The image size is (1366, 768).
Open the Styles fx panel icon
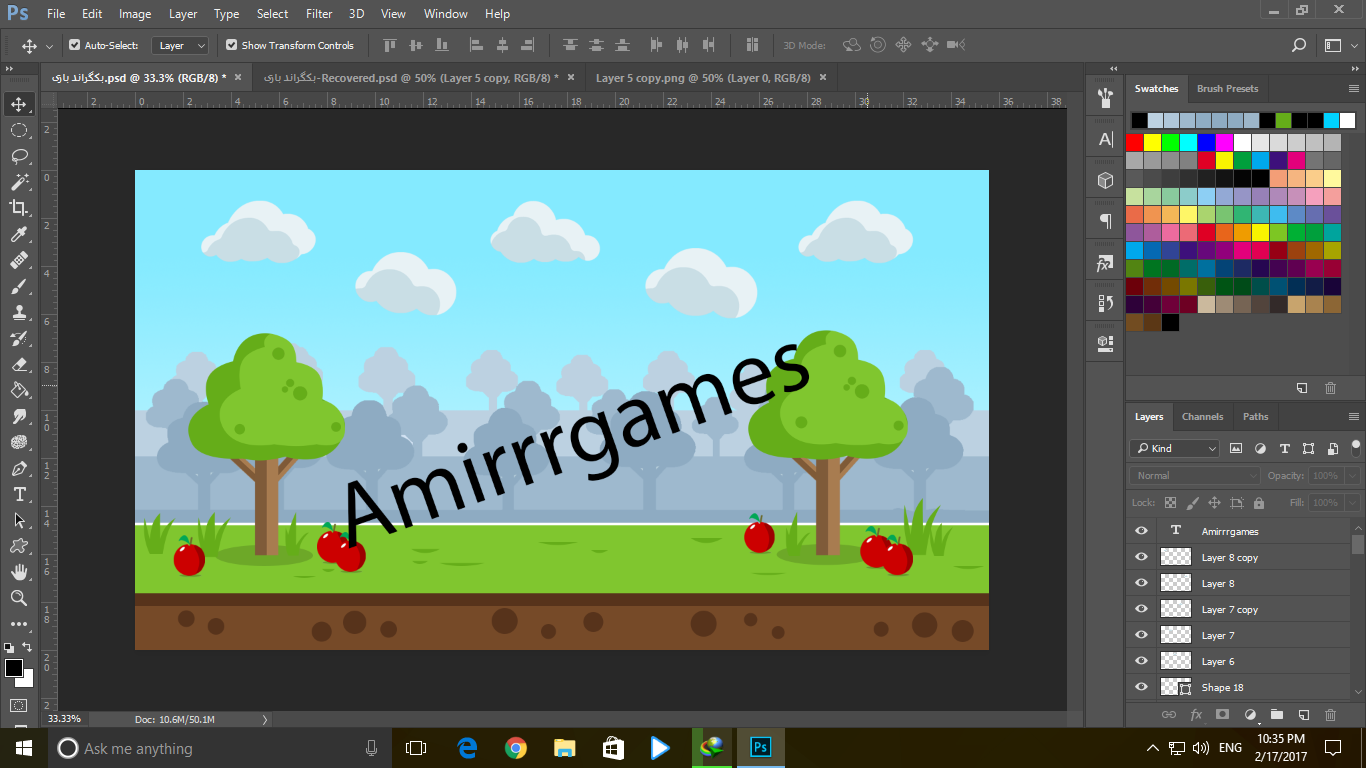(1105, 264)
